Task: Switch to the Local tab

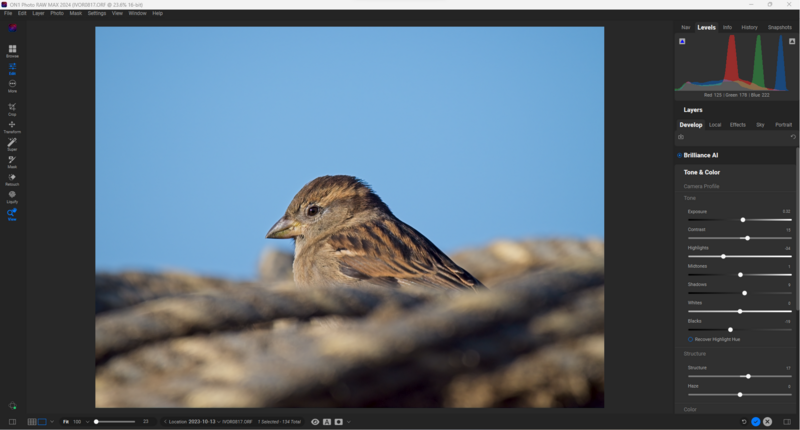Action: (x=715, y=125)
